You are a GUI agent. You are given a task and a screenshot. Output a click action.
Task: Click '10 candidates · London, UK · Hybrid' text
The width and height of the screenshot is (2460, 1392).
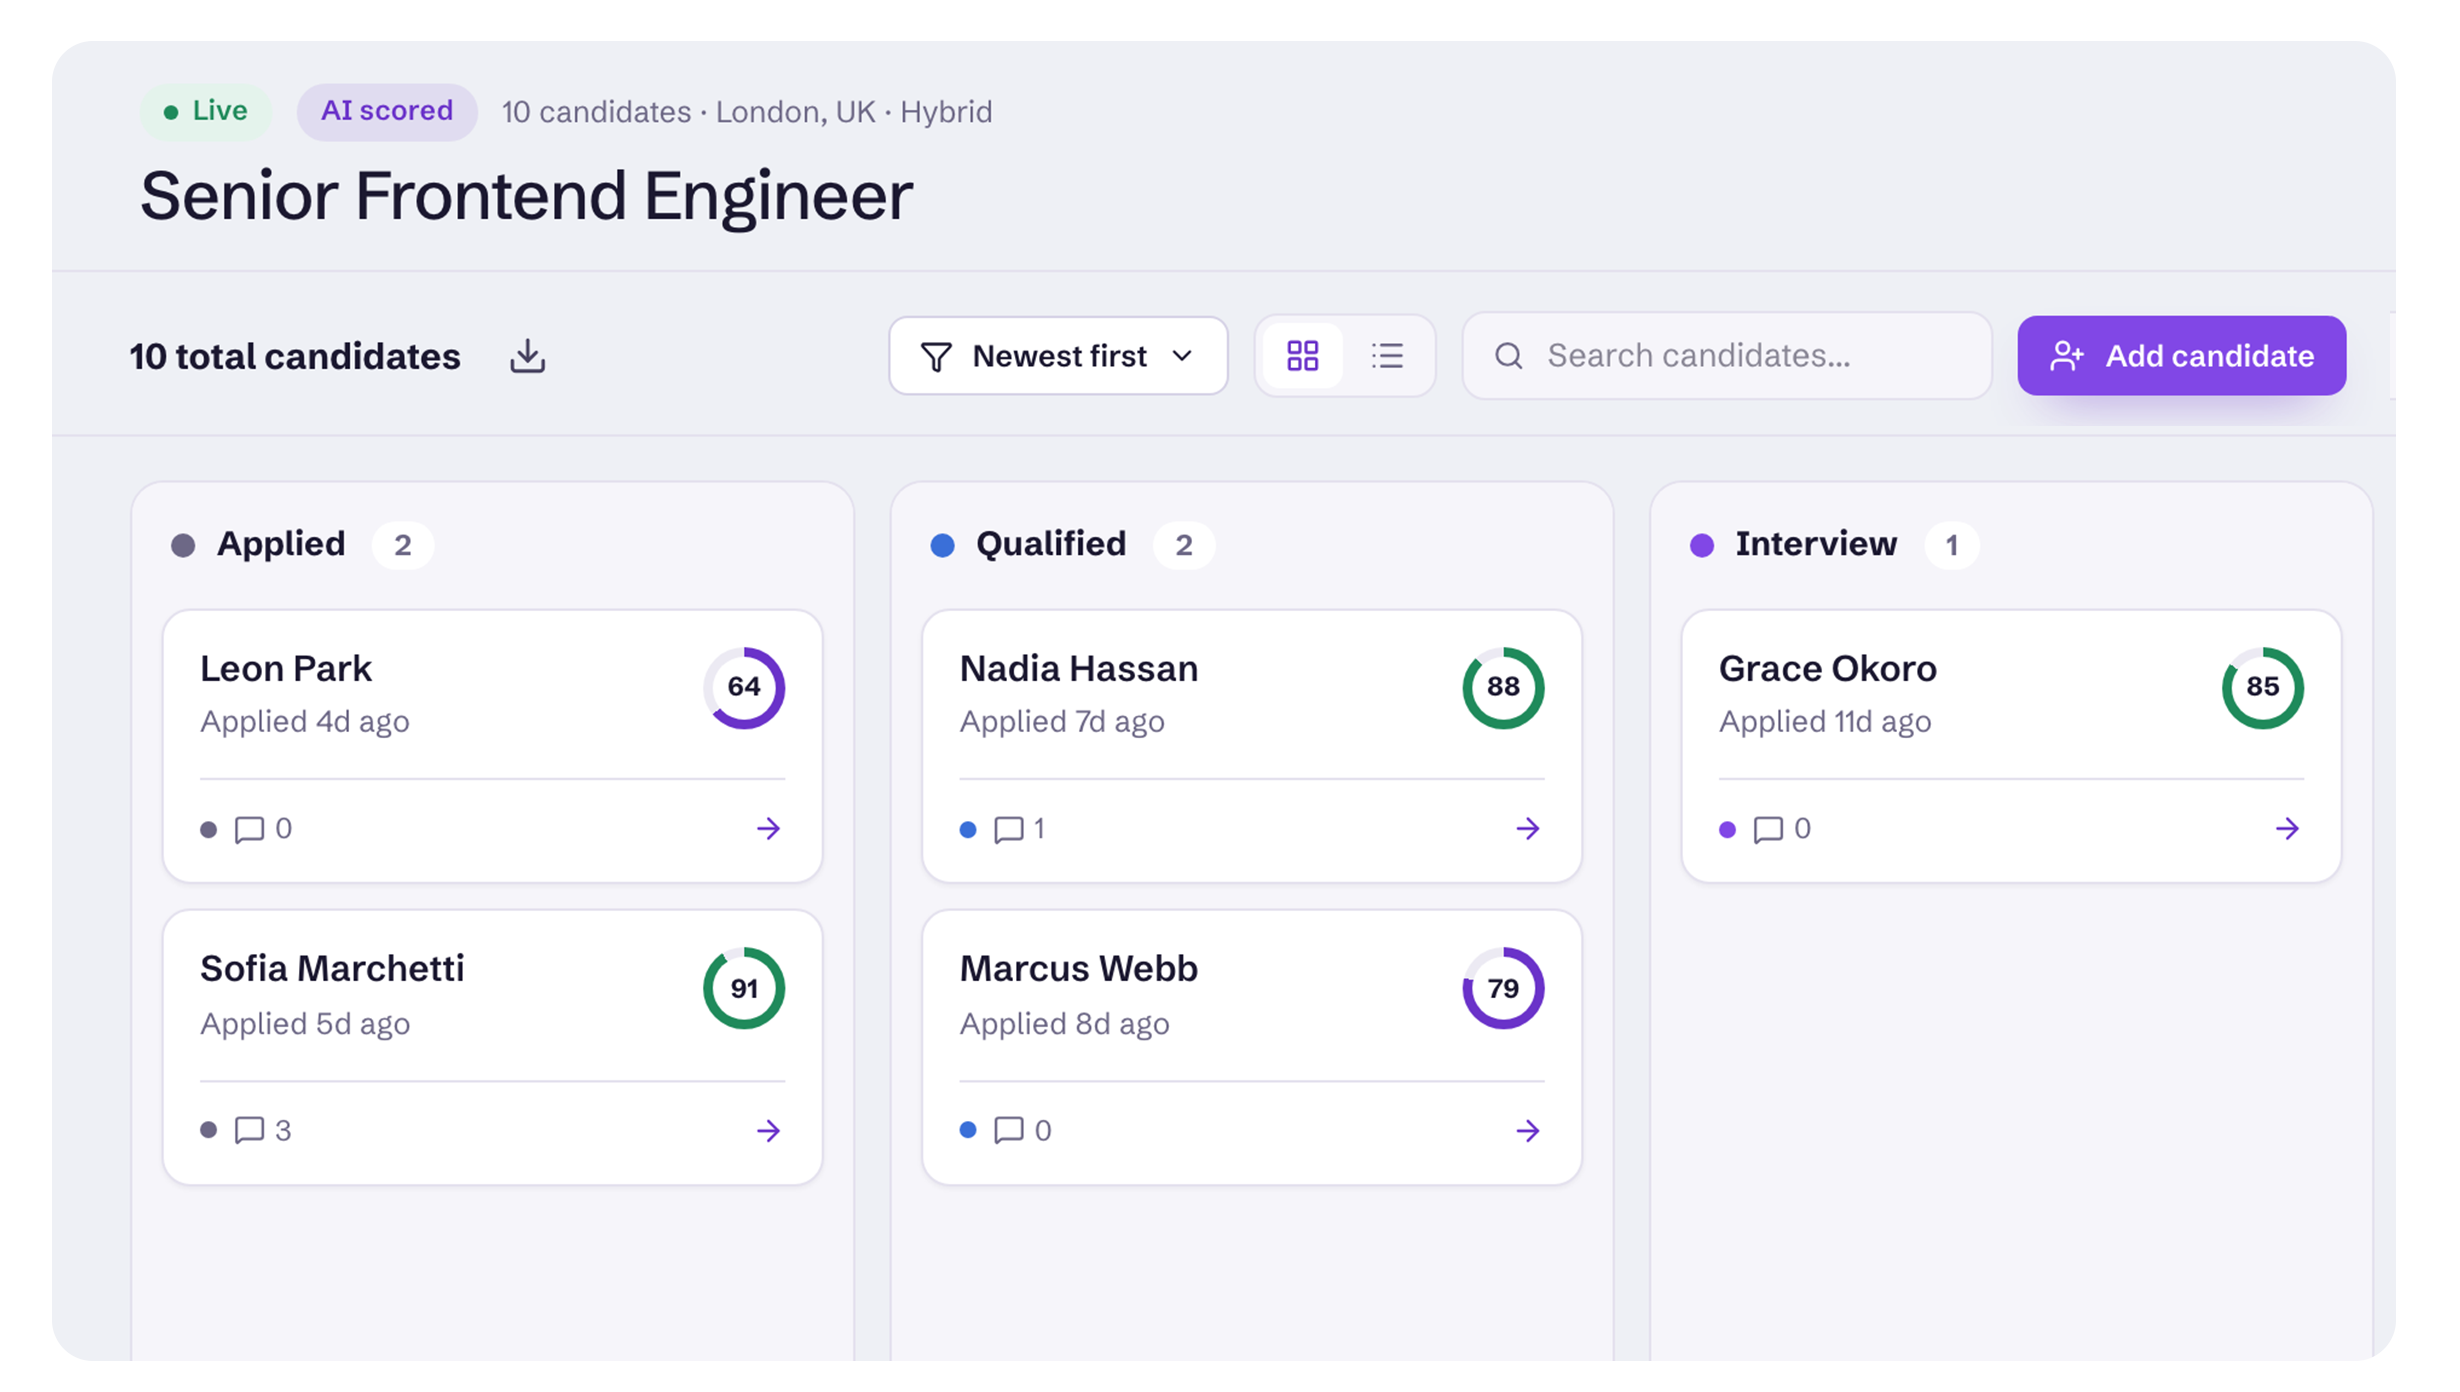[747, 111]
